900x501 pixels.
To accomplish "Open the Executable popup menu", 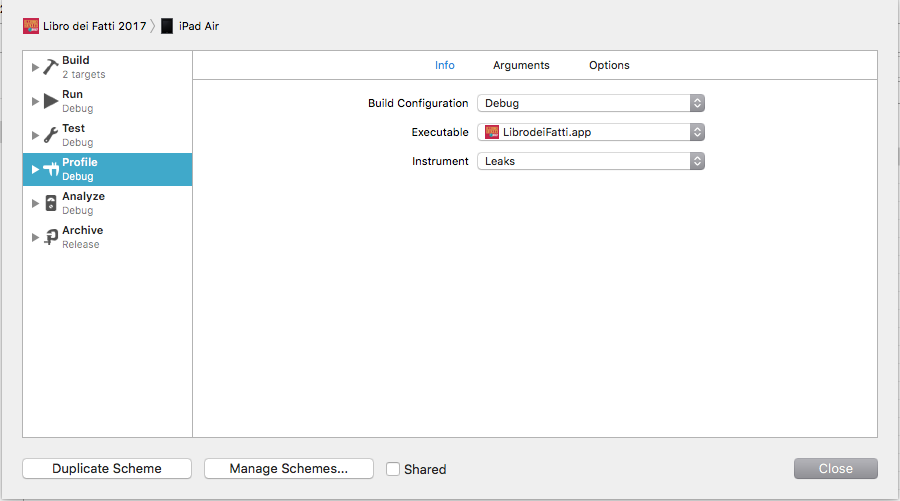I will pyautogui.click(x=591, y=132).
